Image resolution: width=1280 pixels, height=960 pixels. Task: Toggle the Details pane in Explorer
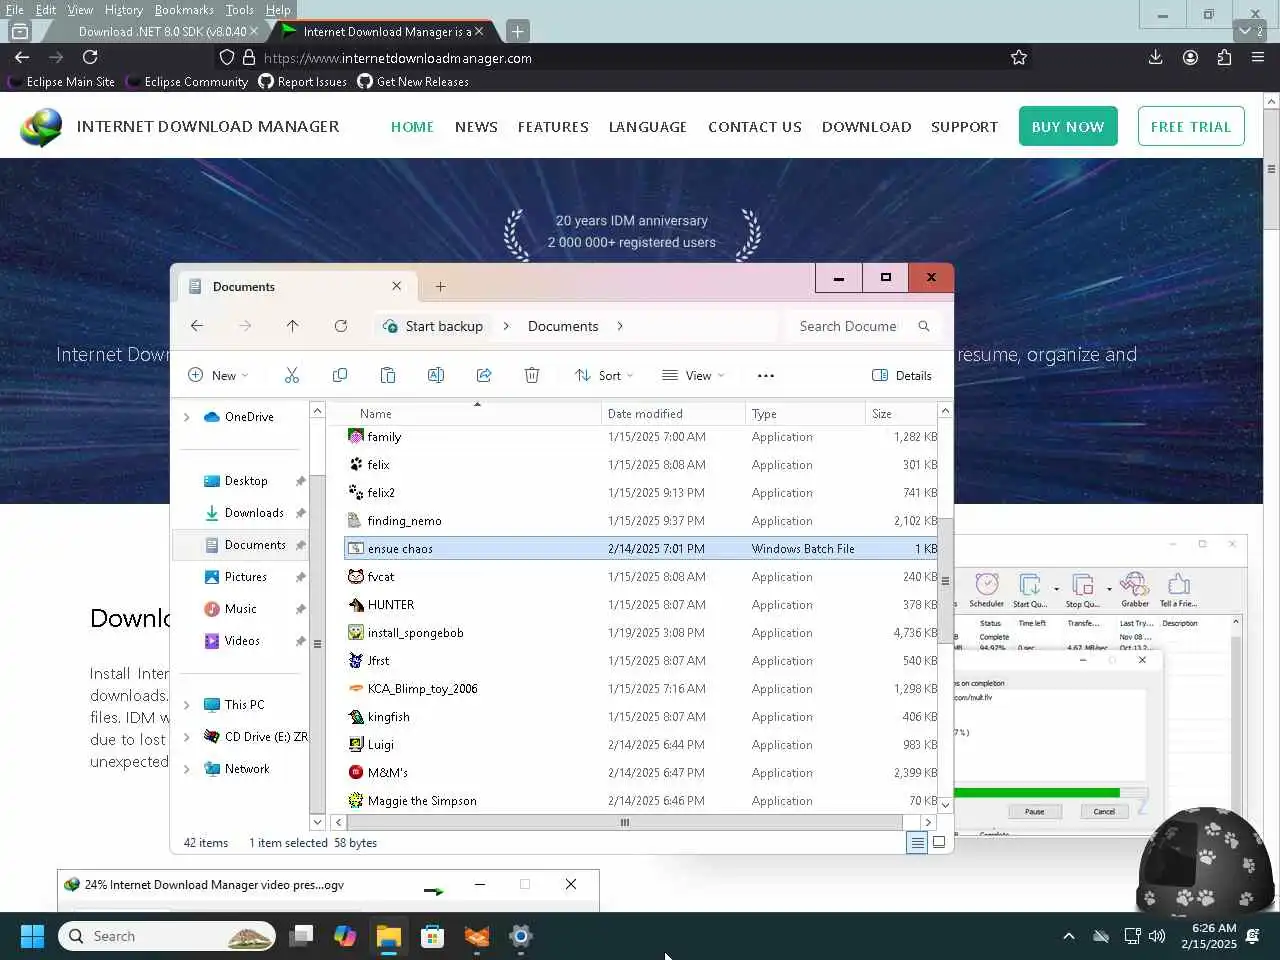point(902,376)
